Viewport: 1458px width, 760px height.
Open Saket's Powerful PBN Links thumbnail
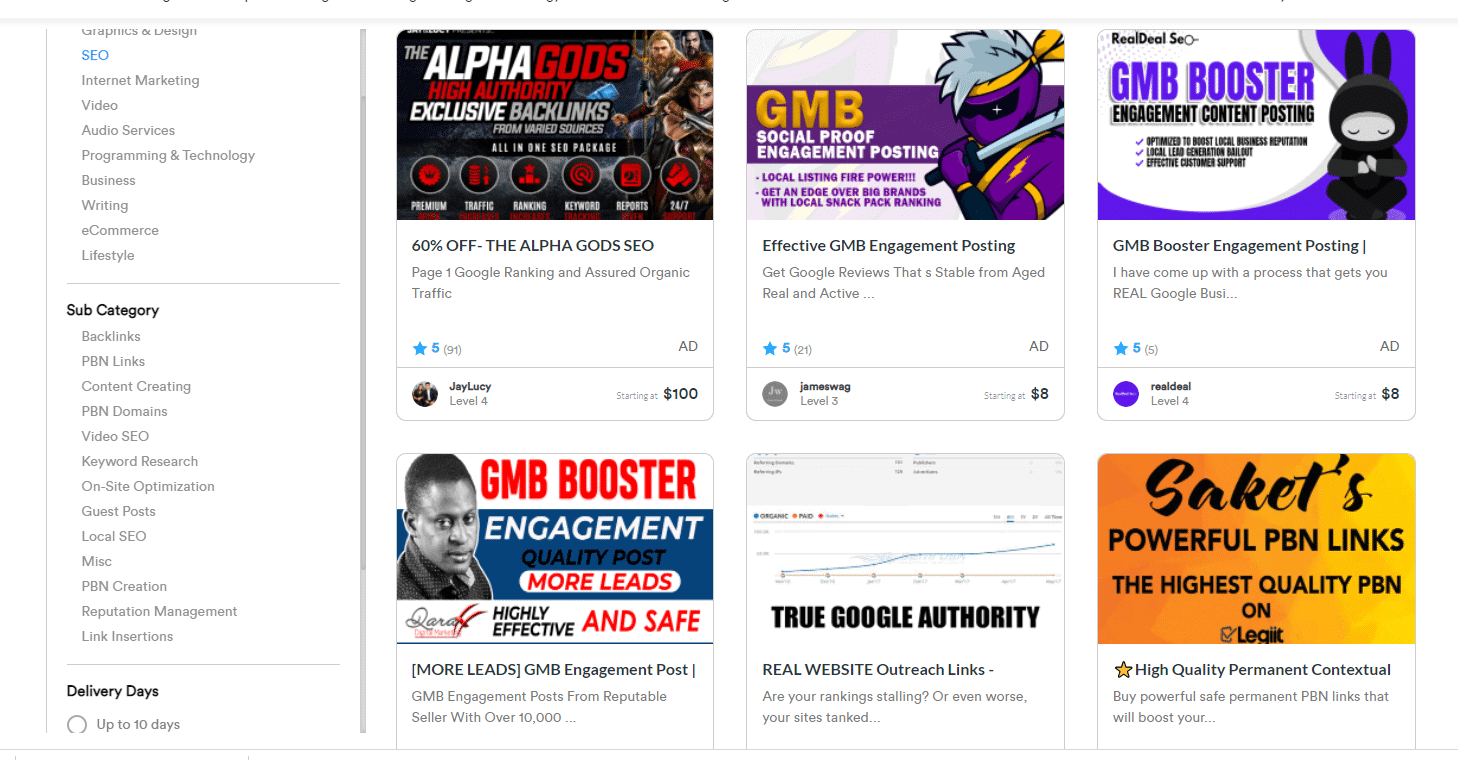pyautogui.click(x=1256, y=549)
